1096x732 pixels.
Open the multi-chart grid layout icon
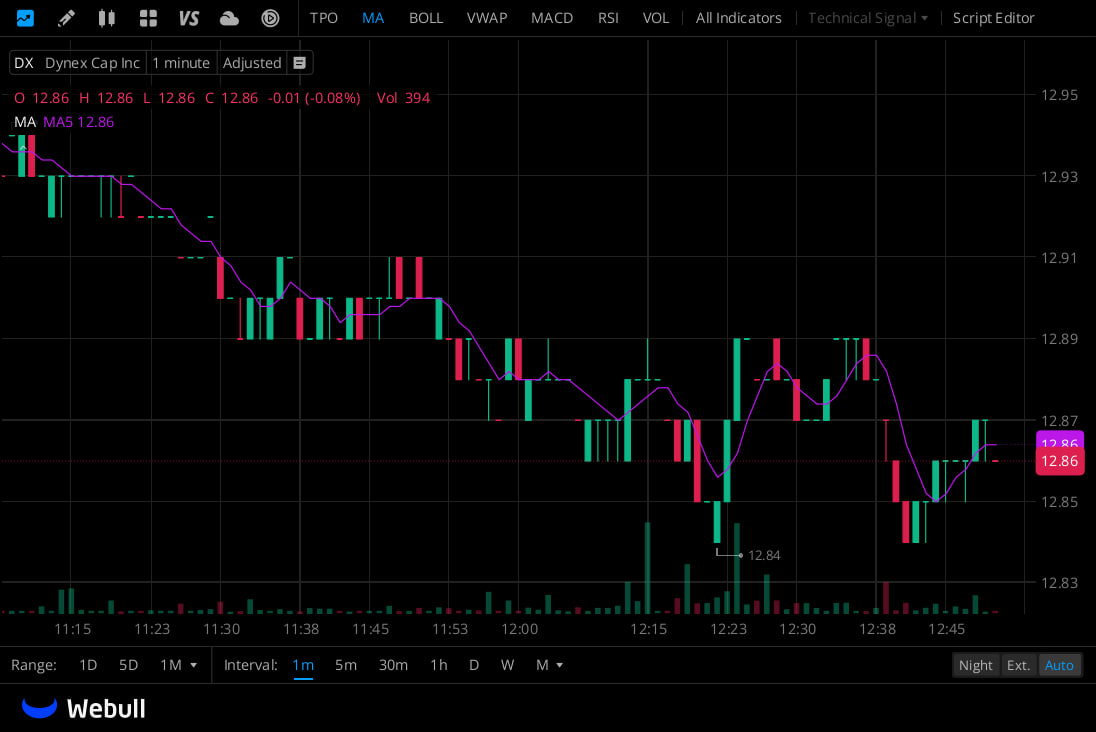147,17
